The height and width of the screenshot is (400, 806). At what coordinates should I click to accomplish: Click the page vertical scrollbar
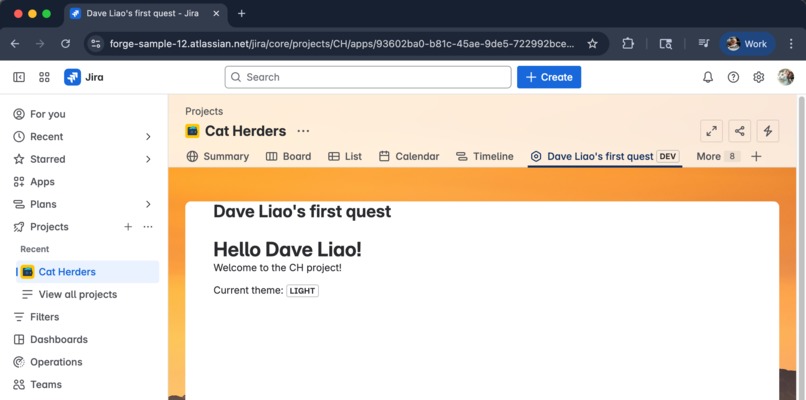pos(801,247)
